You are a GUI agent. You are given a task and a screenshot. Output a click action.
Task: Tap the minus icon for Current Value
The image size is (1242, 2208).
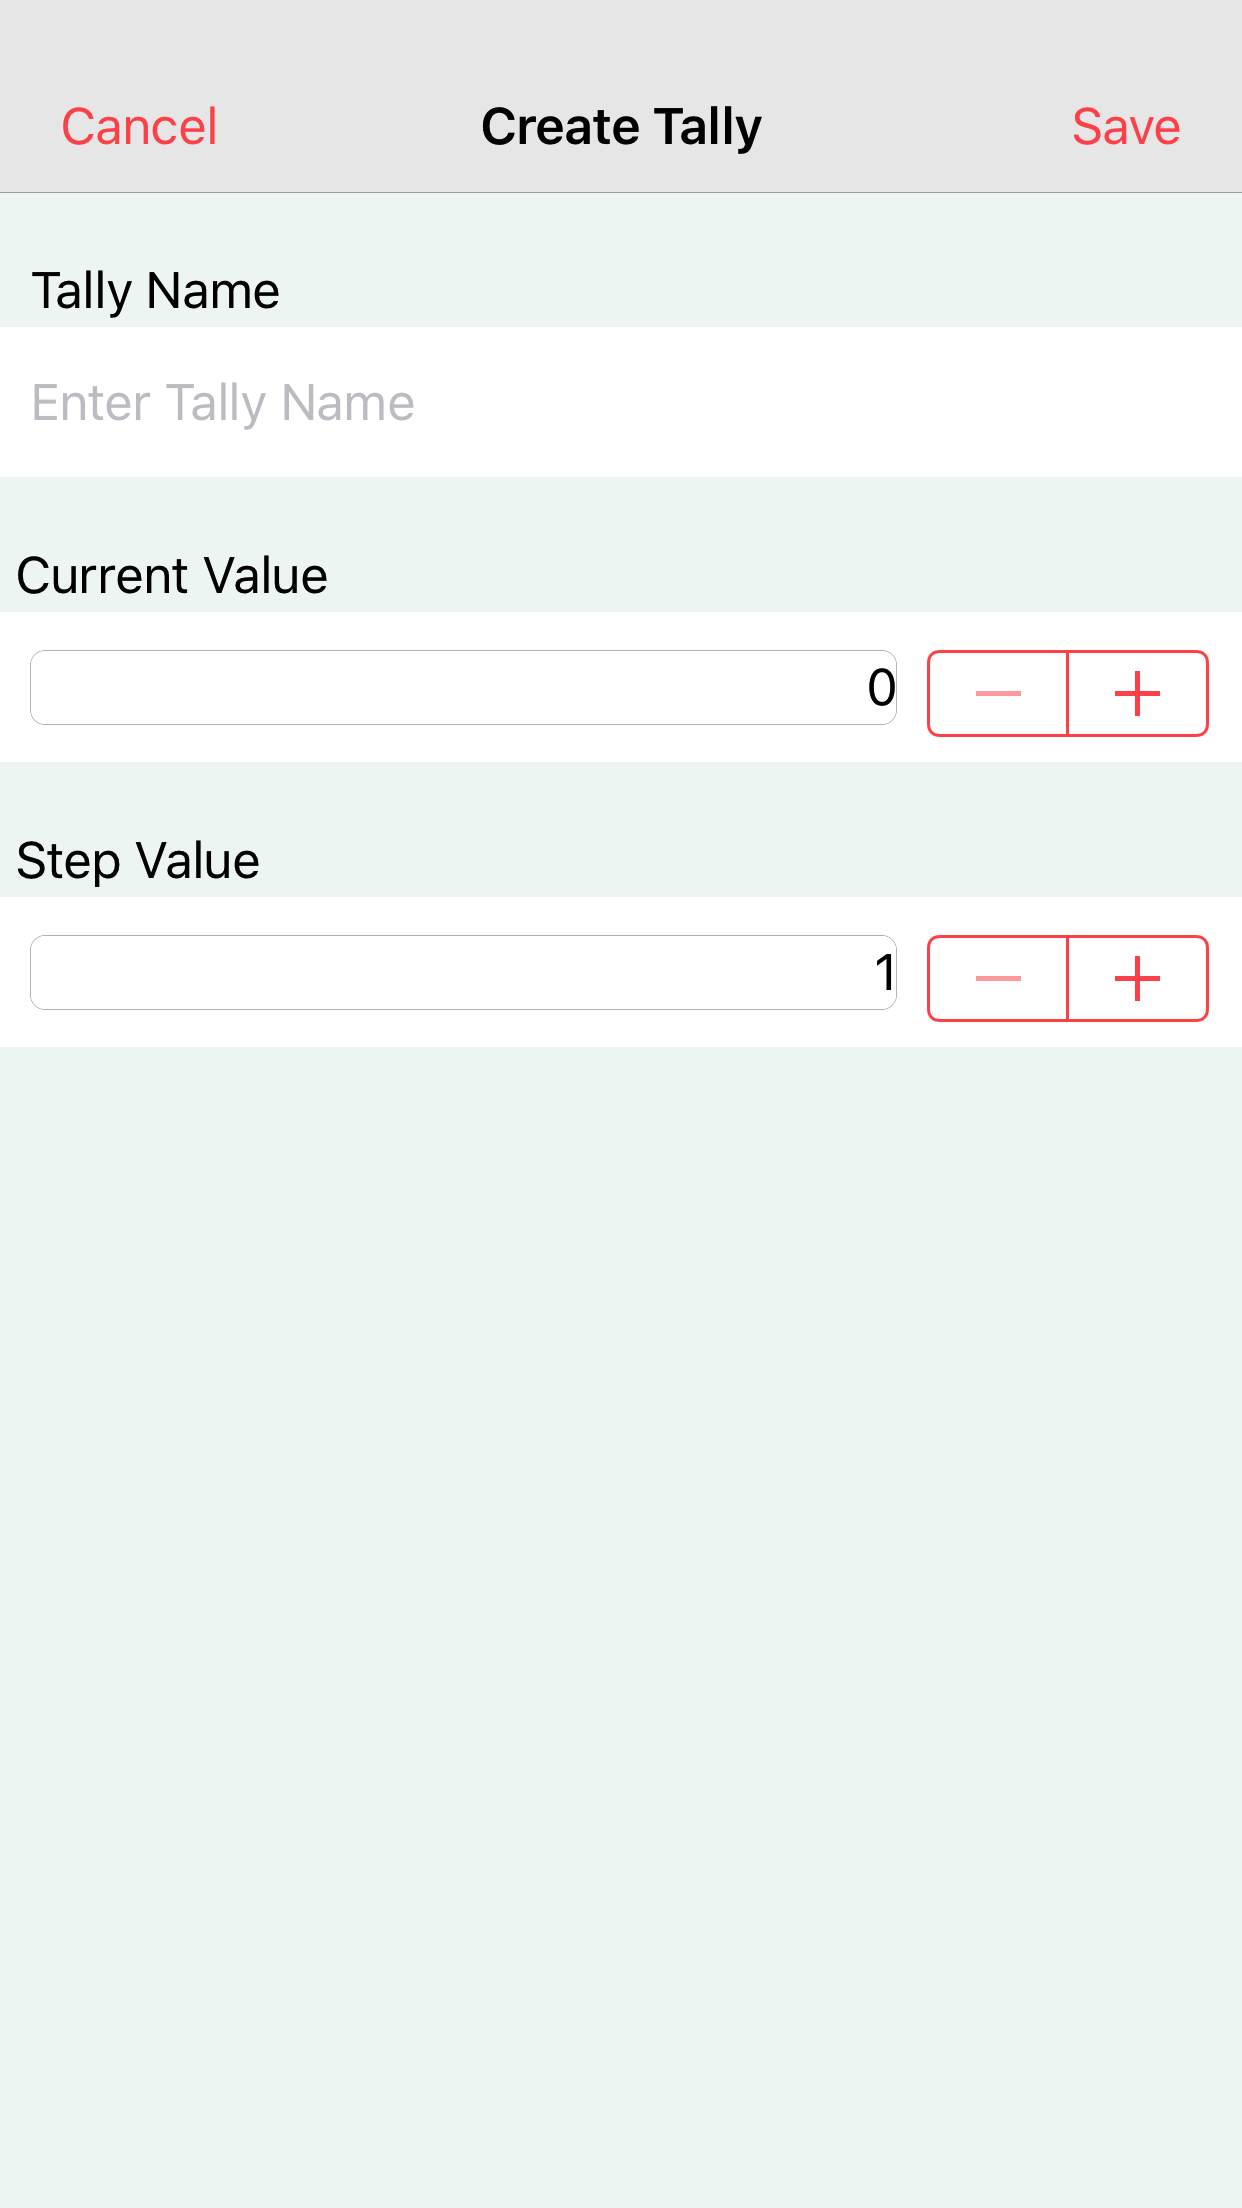pos(998,693)
